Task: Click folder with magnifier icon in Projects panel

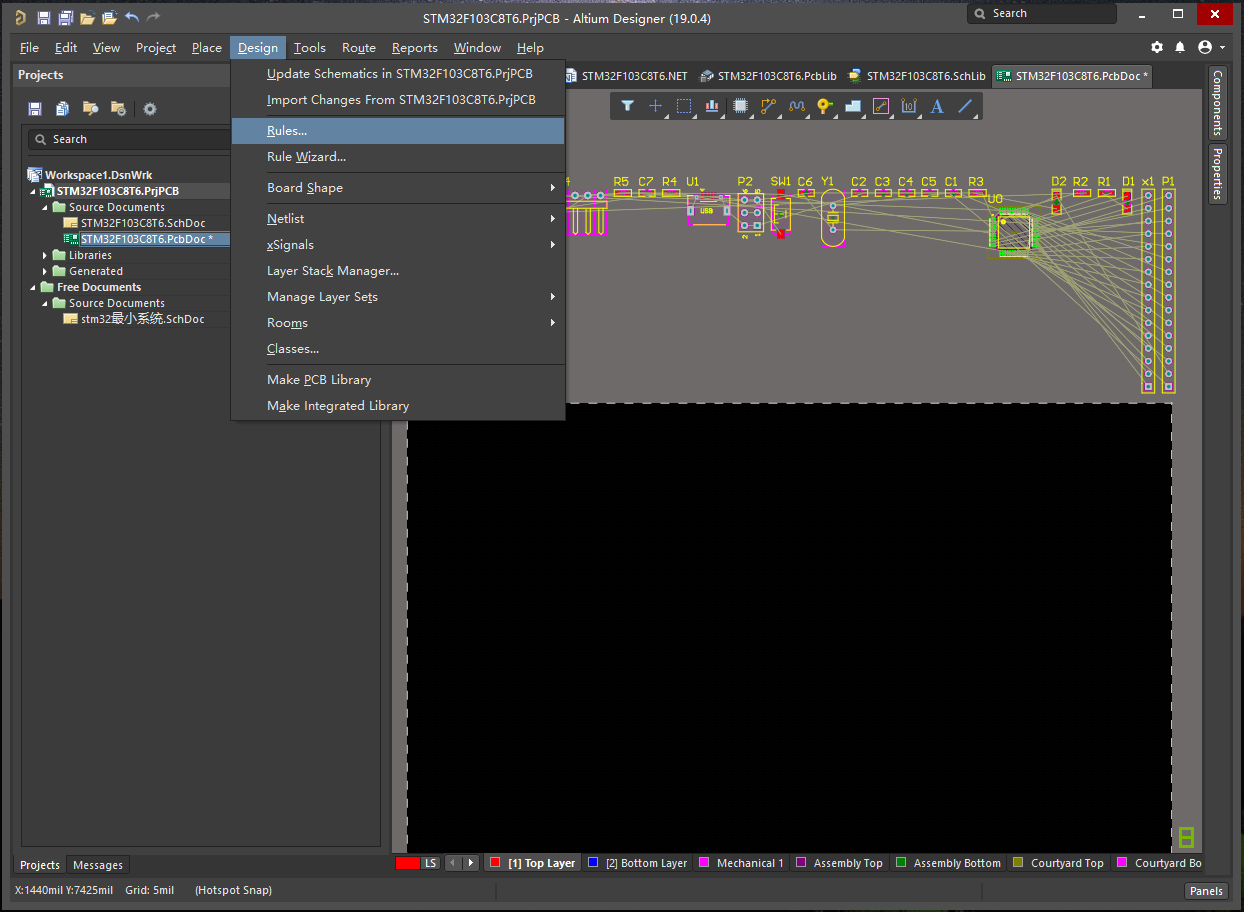Action: (x=90, y=108)
